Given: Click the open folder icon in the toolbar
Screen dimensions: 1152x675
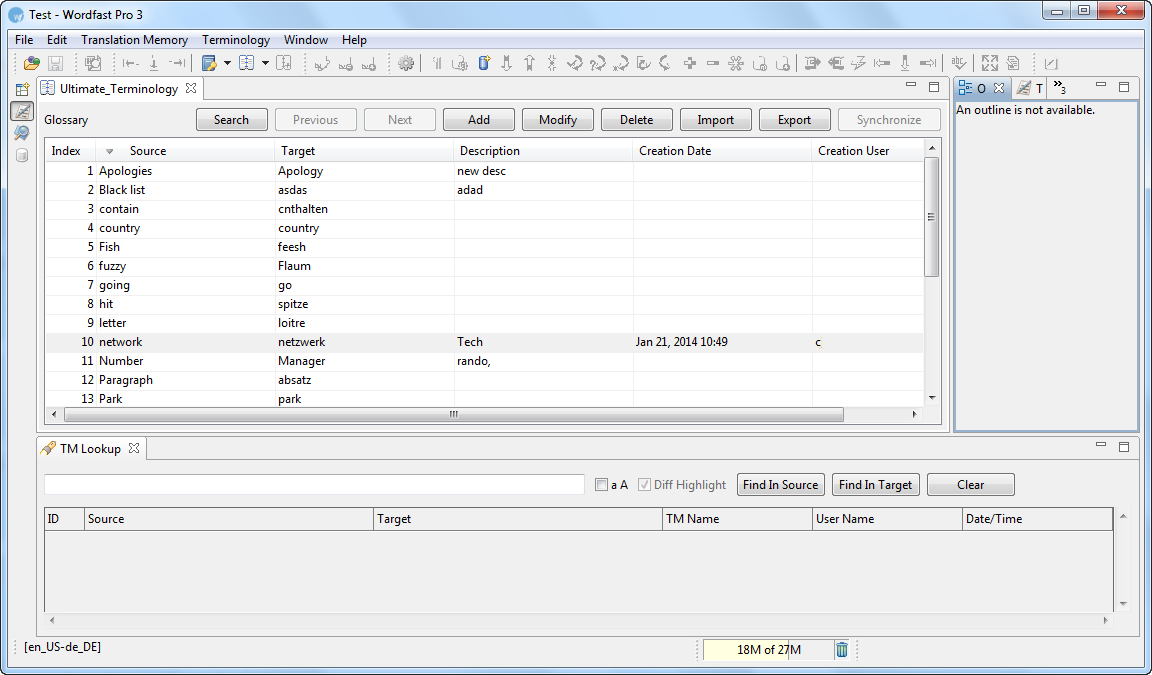Looking at the screenshot, I should point(32,63).
